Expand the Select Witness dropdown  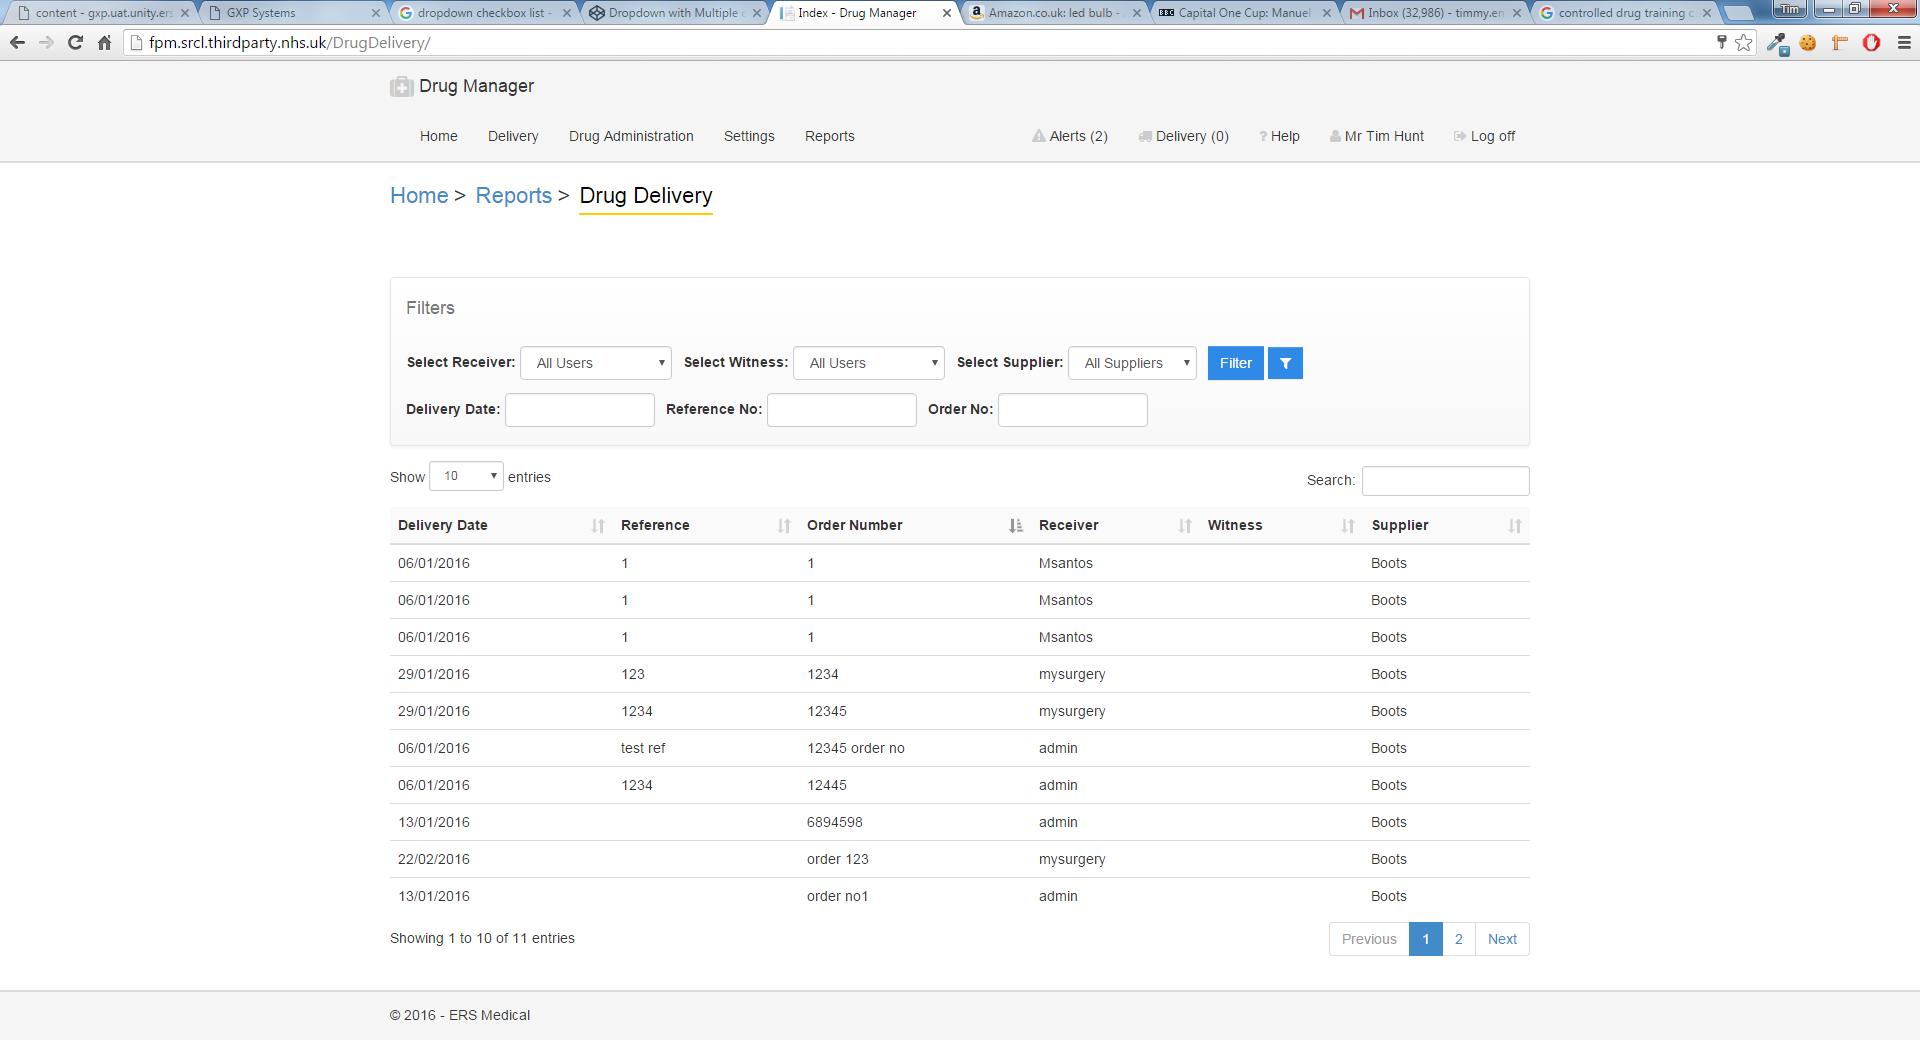point(869,363)
